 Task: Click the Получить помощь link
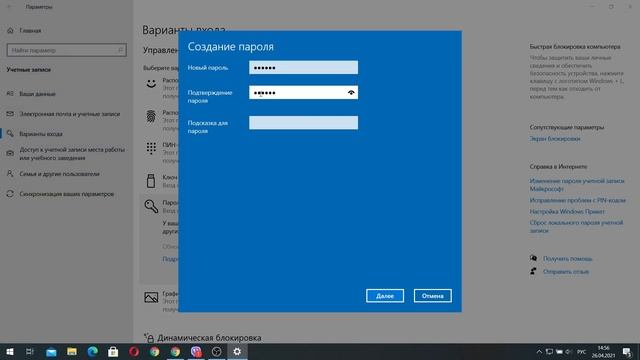(567, 259)
